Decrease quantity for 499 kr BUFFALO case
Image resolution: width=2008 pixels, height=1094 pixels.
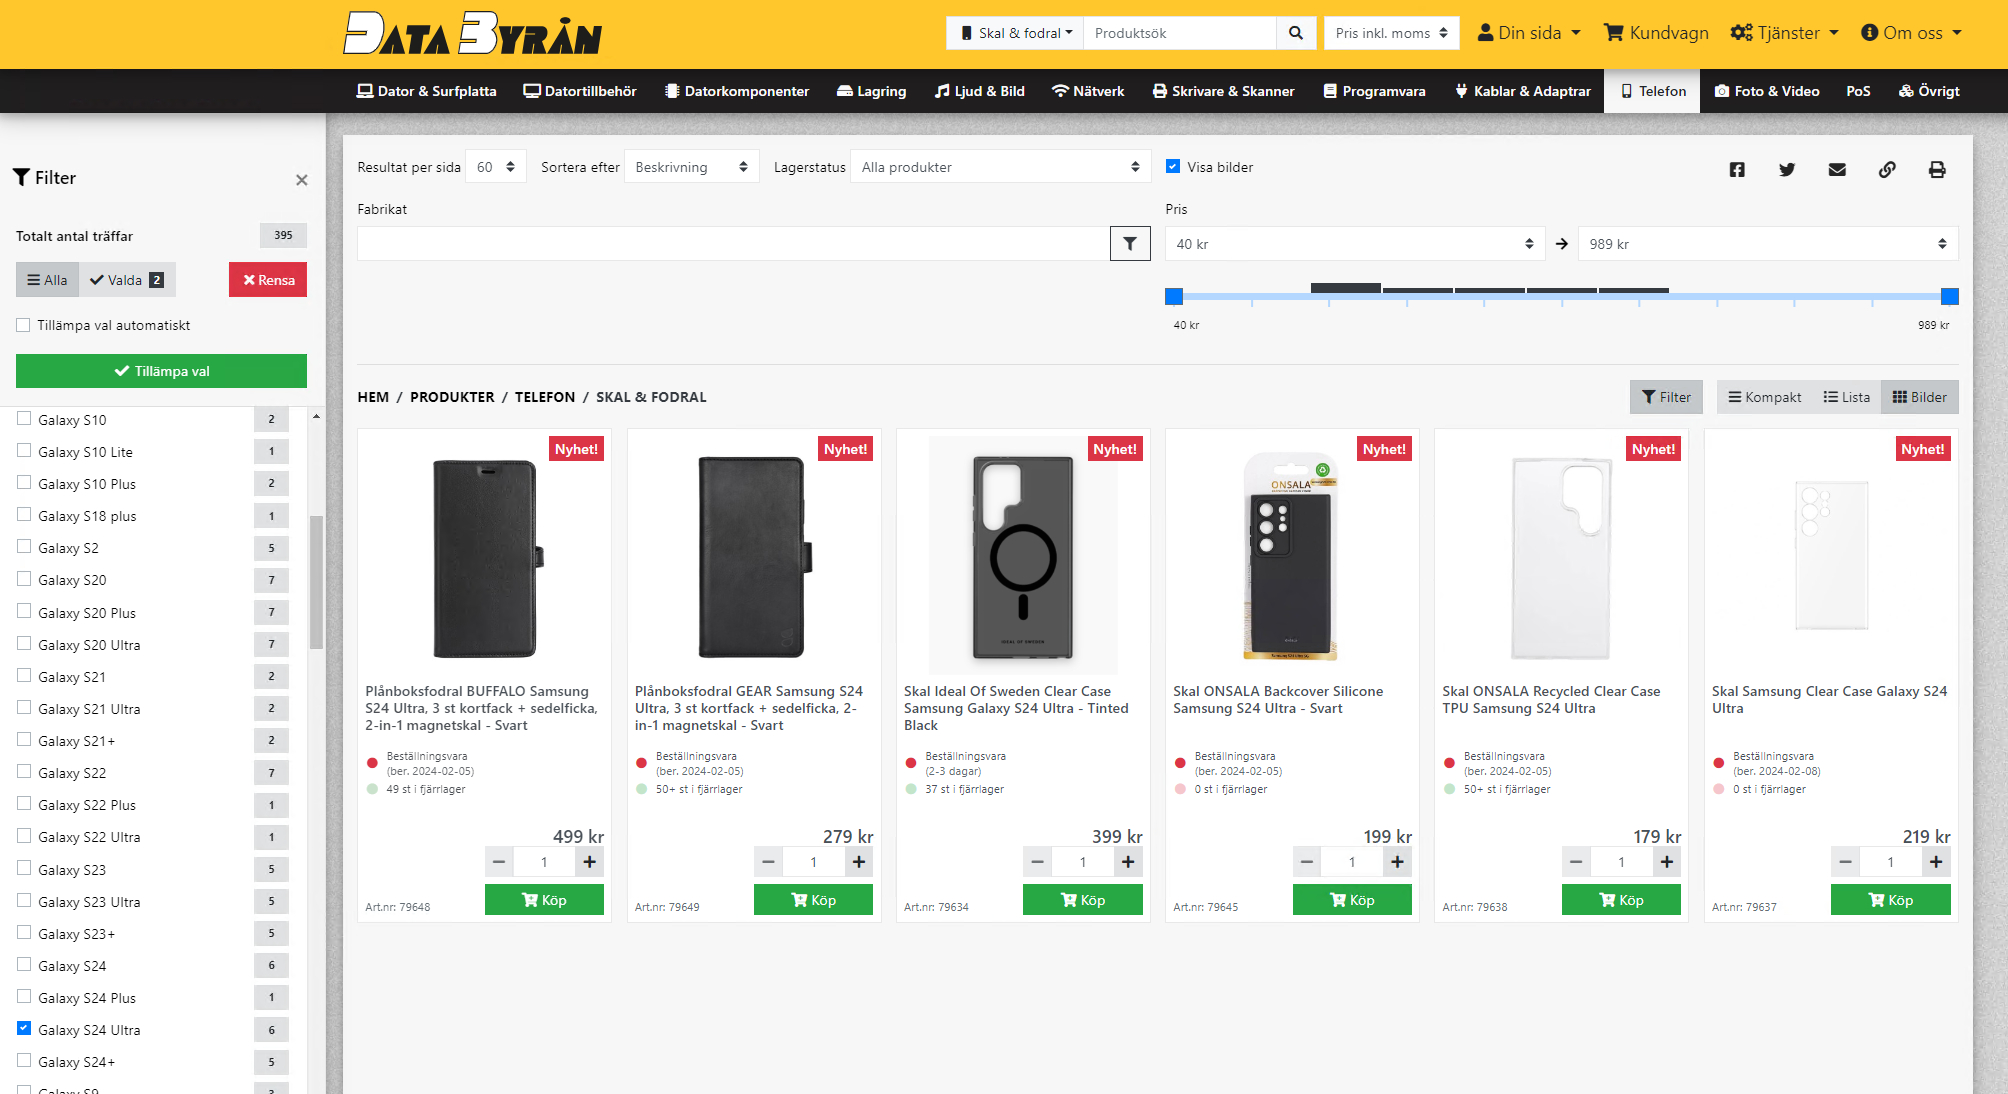click(499, 862)
